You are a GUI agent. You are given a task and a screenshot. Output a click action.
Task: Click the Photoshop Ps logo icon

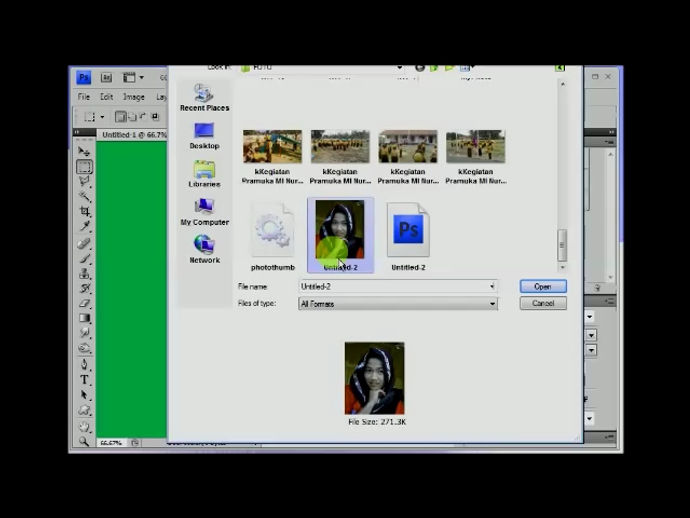pos(84,78)
